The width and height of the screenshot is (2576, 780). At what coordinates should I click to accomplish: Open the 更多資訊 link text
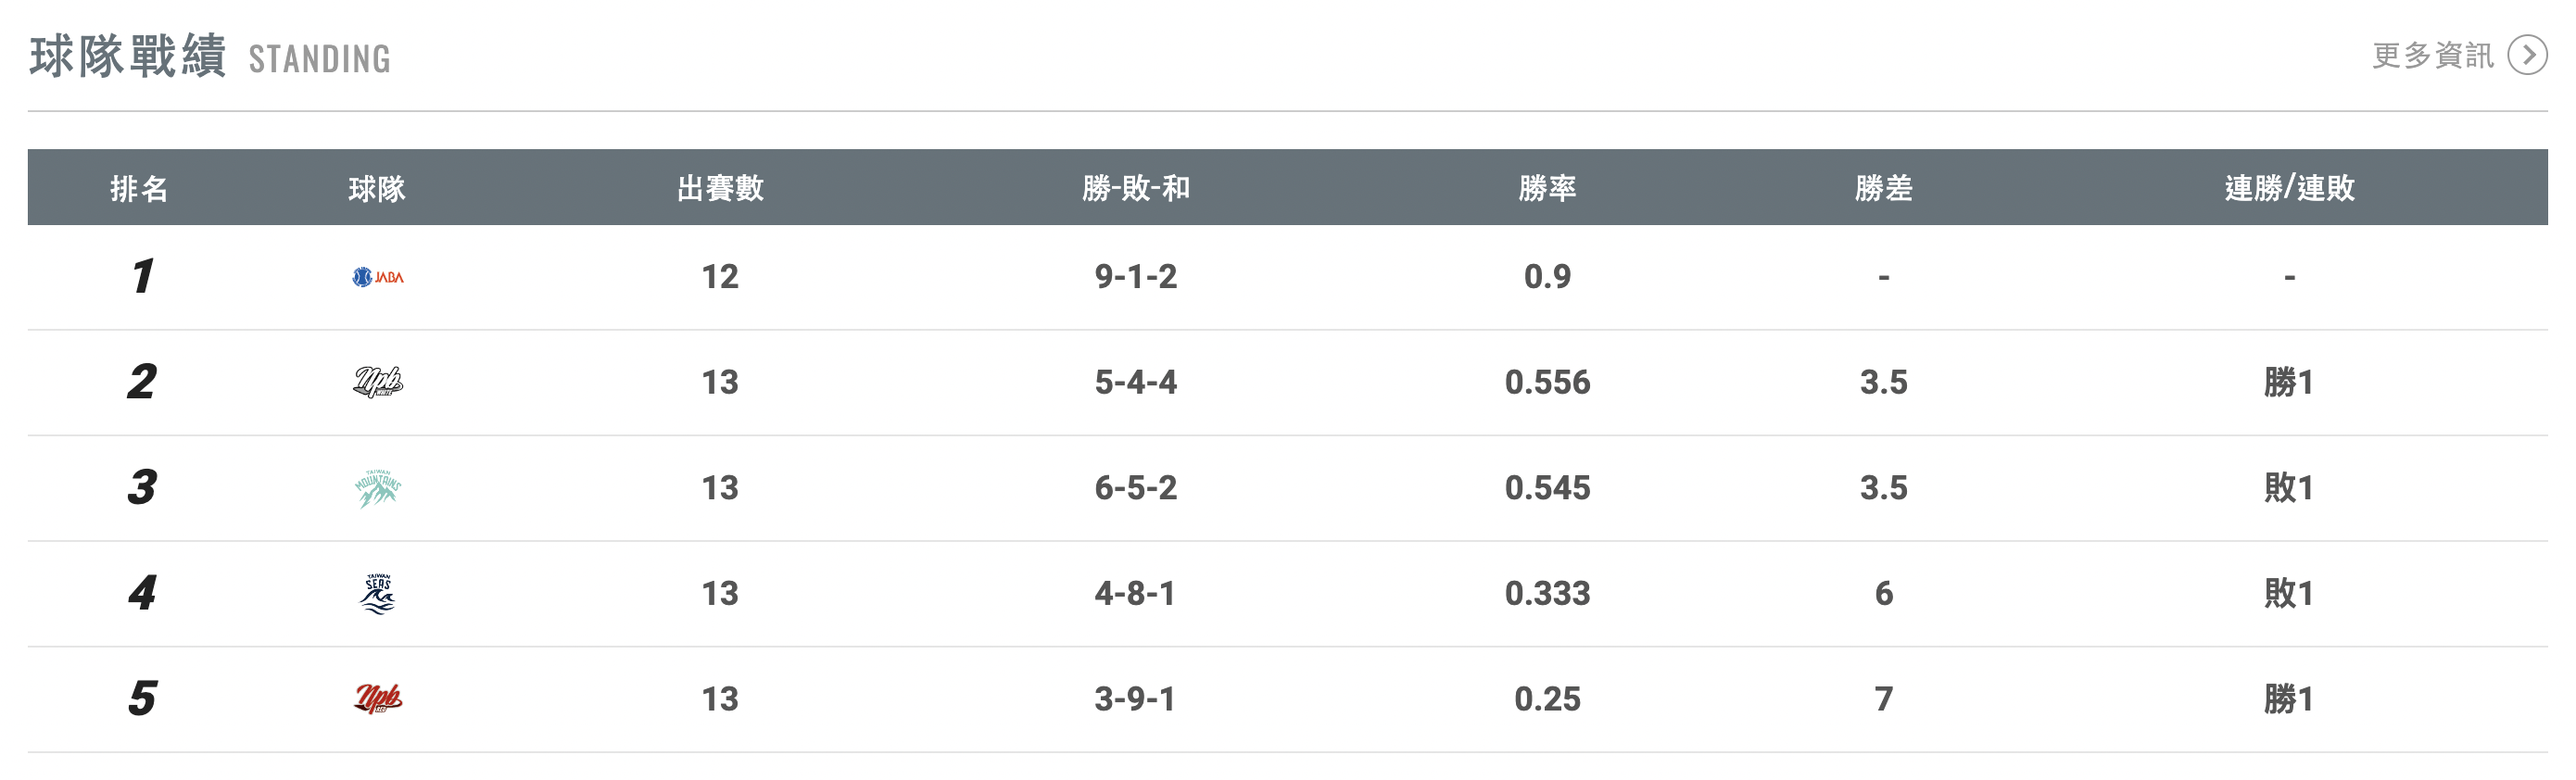pyautogui.click(x=2433, y=56)
